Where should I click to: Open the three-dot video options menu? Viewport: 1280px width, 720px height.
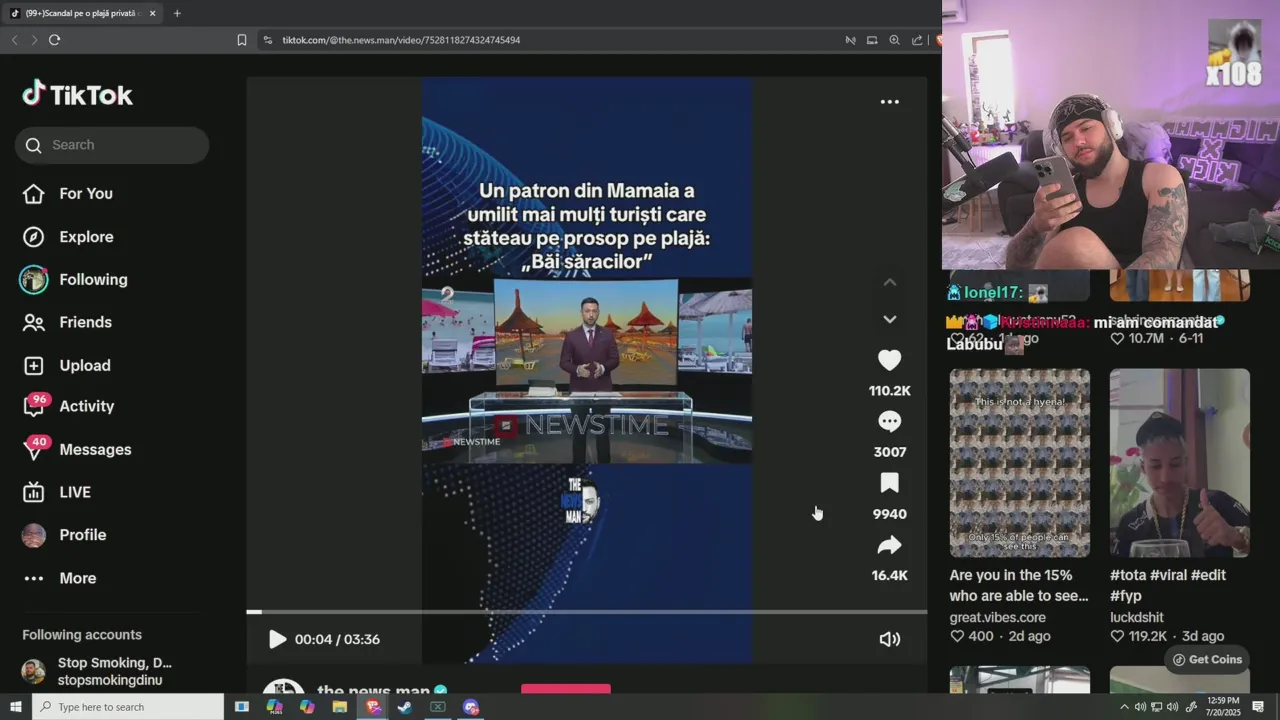coord(889,102)
